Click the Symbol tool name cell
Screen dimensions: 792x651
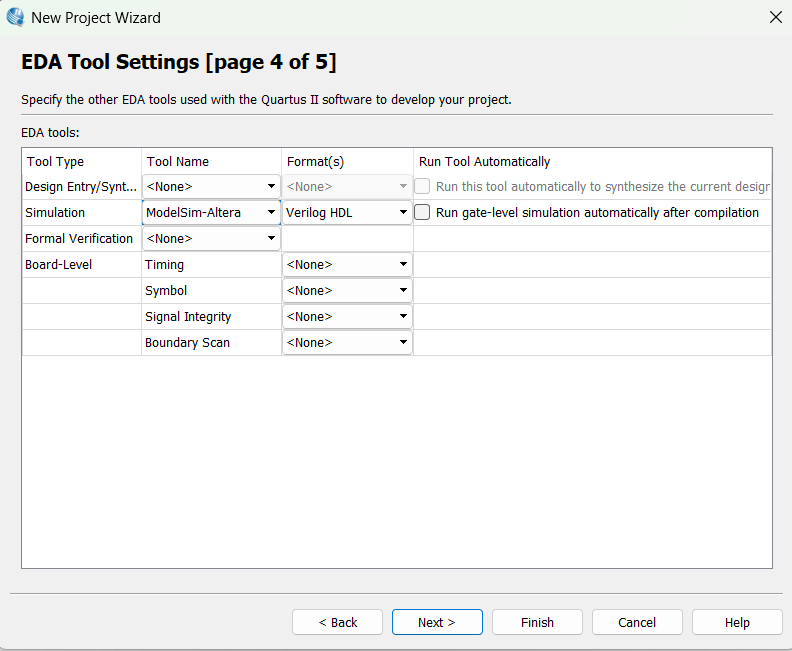(x=211, y=290)
